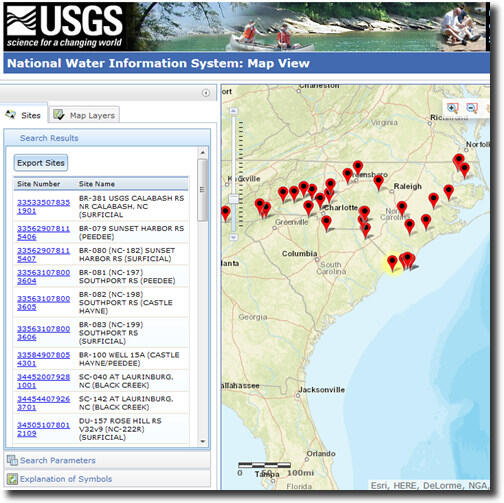Expand the Search Results panel header
Image resolution: width=504 pixels, height=503 pixels.
tap(107, 138)
